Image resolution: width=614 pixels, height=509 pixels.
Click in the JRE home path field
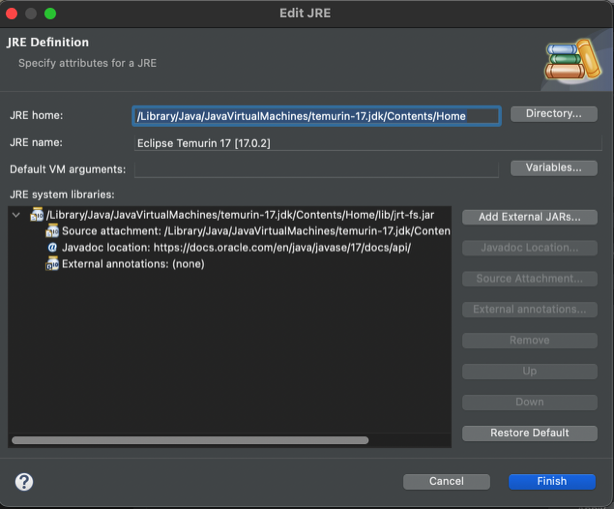pos(316,116)
